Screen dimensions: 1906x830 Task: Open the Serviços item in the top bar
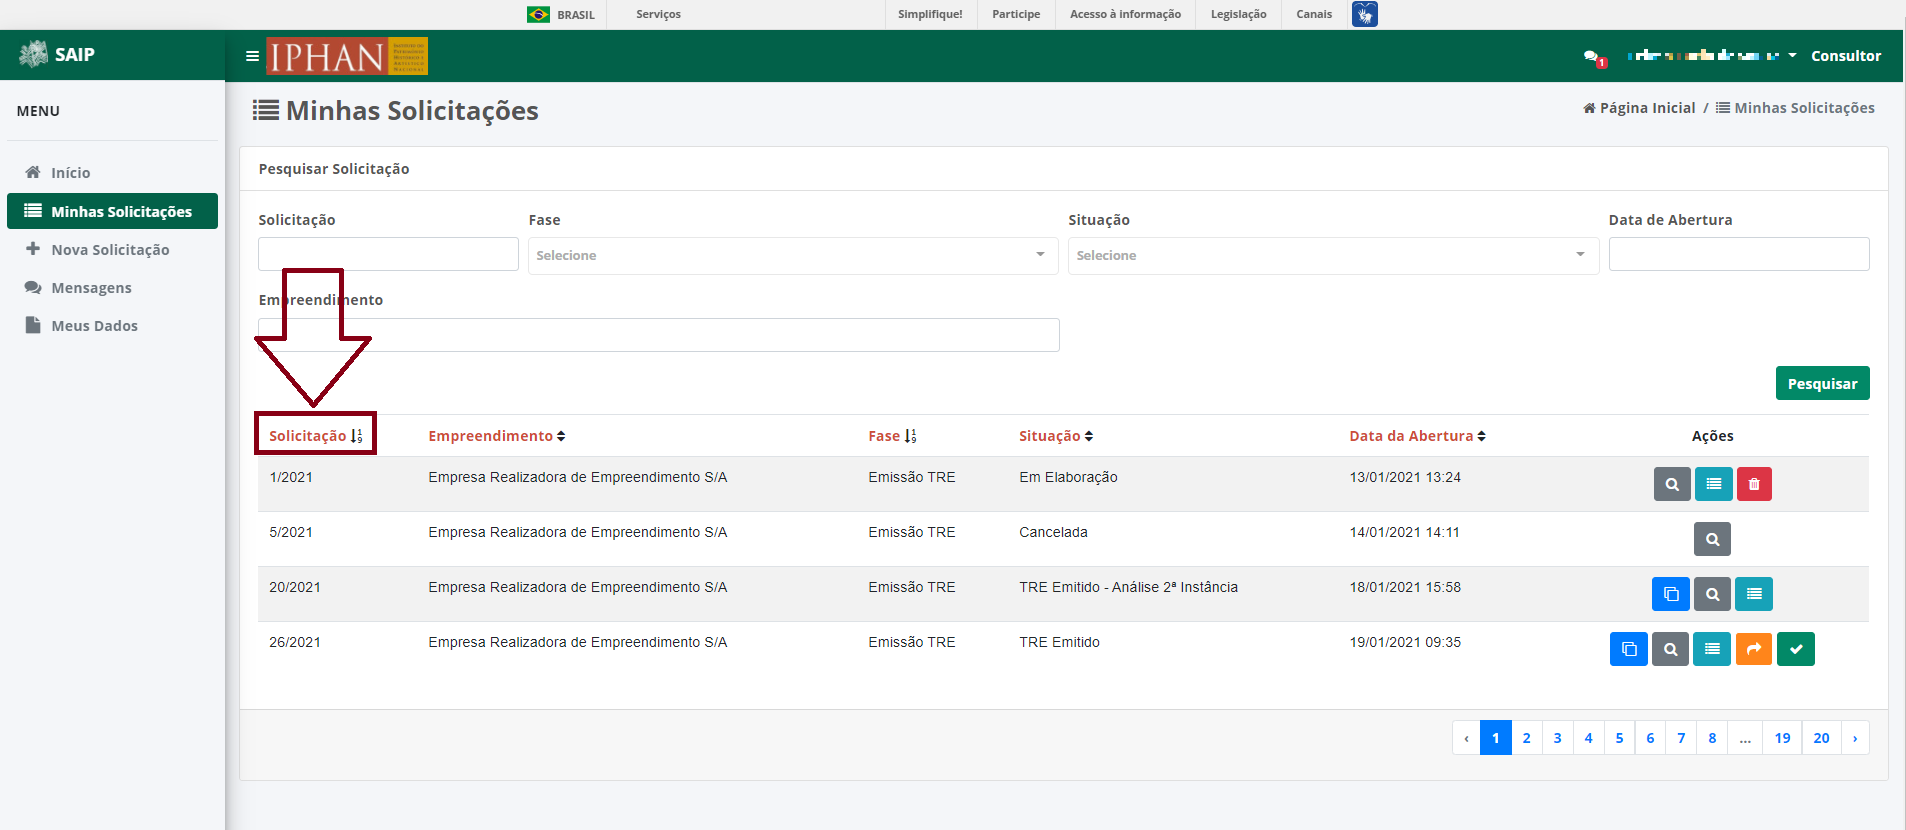coord(658,14)
